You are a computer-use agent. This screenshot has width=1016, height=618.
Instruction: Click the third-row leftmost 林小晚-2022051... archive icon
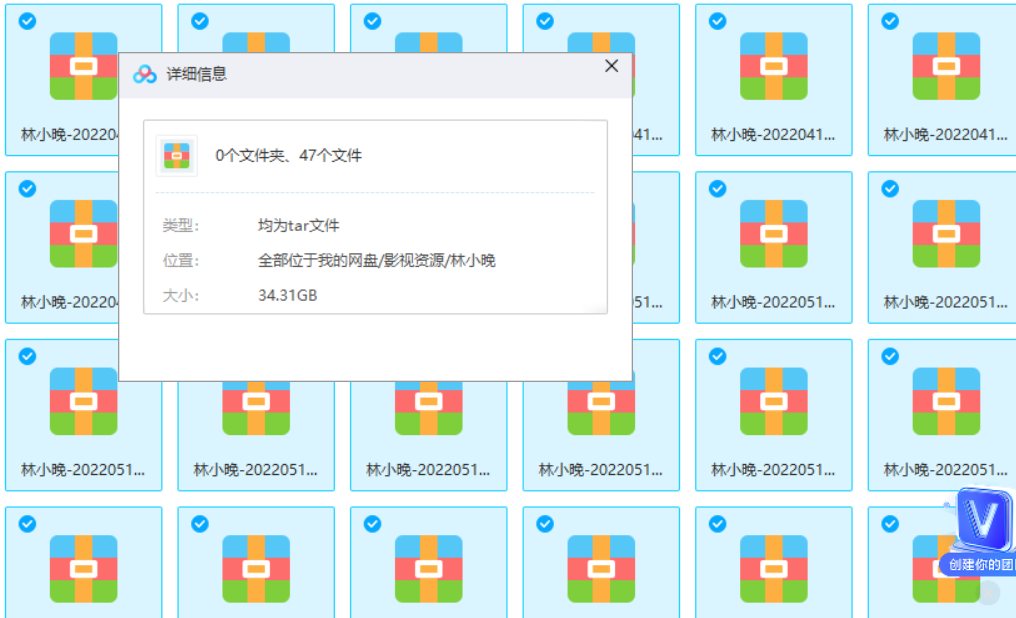(x=84, y=401)
